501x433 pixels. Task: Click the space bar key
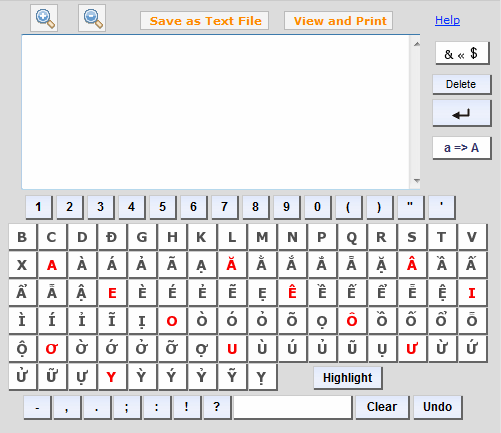293,407
